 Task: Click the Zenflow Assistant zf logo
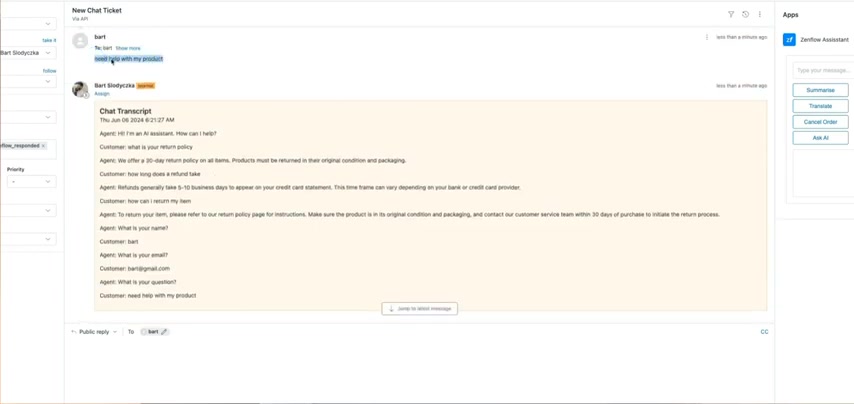point(789,40)
